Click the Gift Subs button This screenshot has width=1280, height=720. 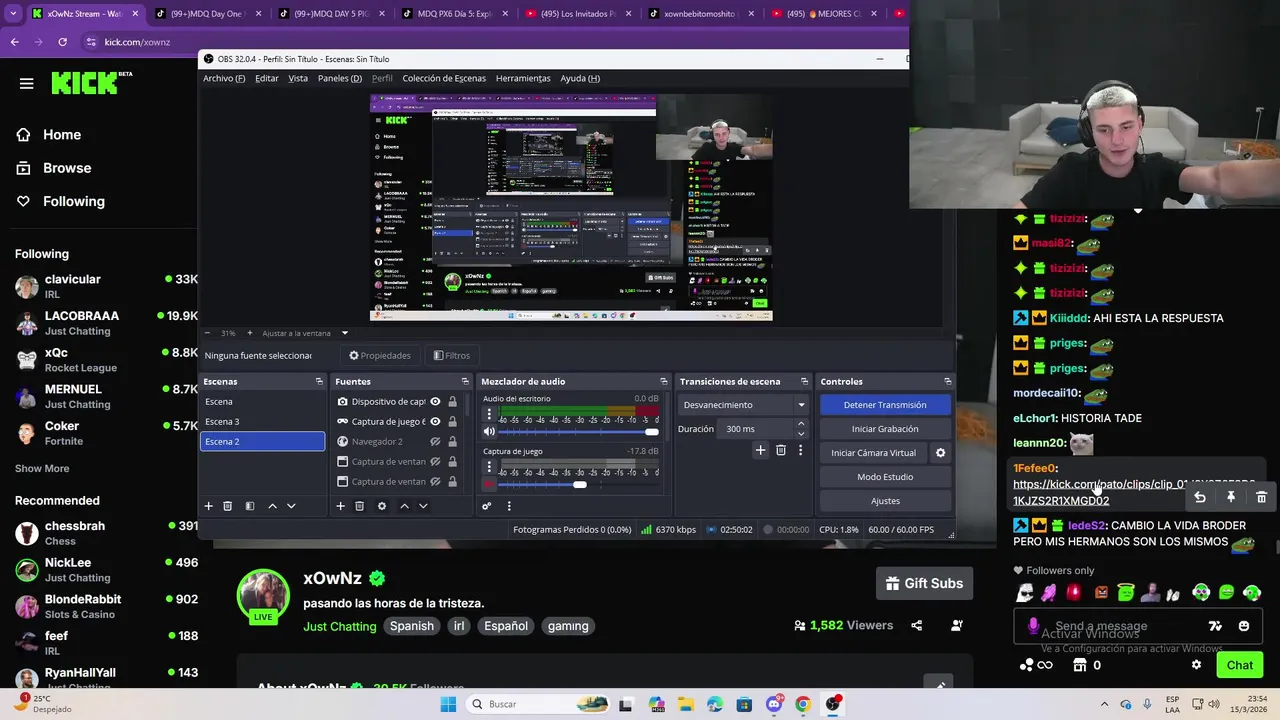pyautogui.click(x=925, y=583)
